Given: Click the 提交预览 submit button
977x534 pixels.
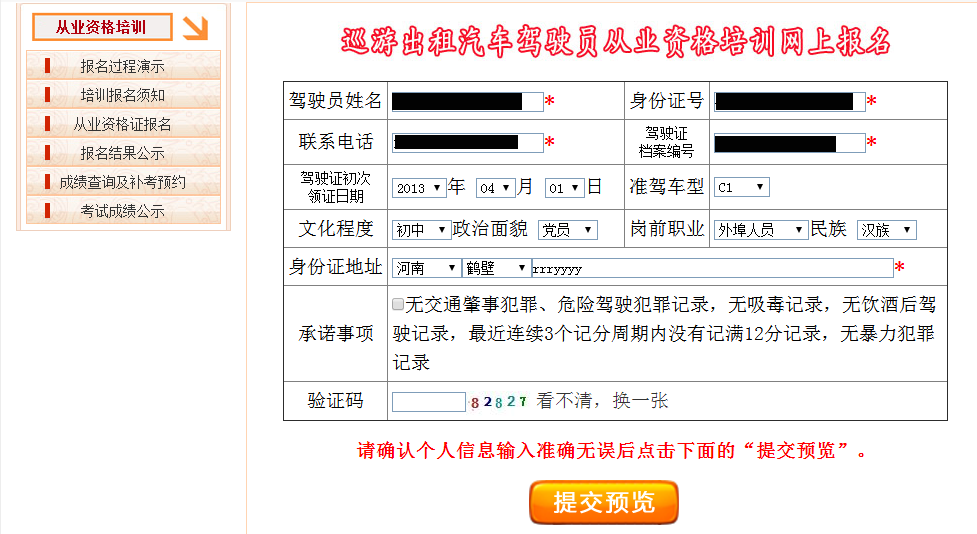Looking at the screenshot, I should [604, 502].
